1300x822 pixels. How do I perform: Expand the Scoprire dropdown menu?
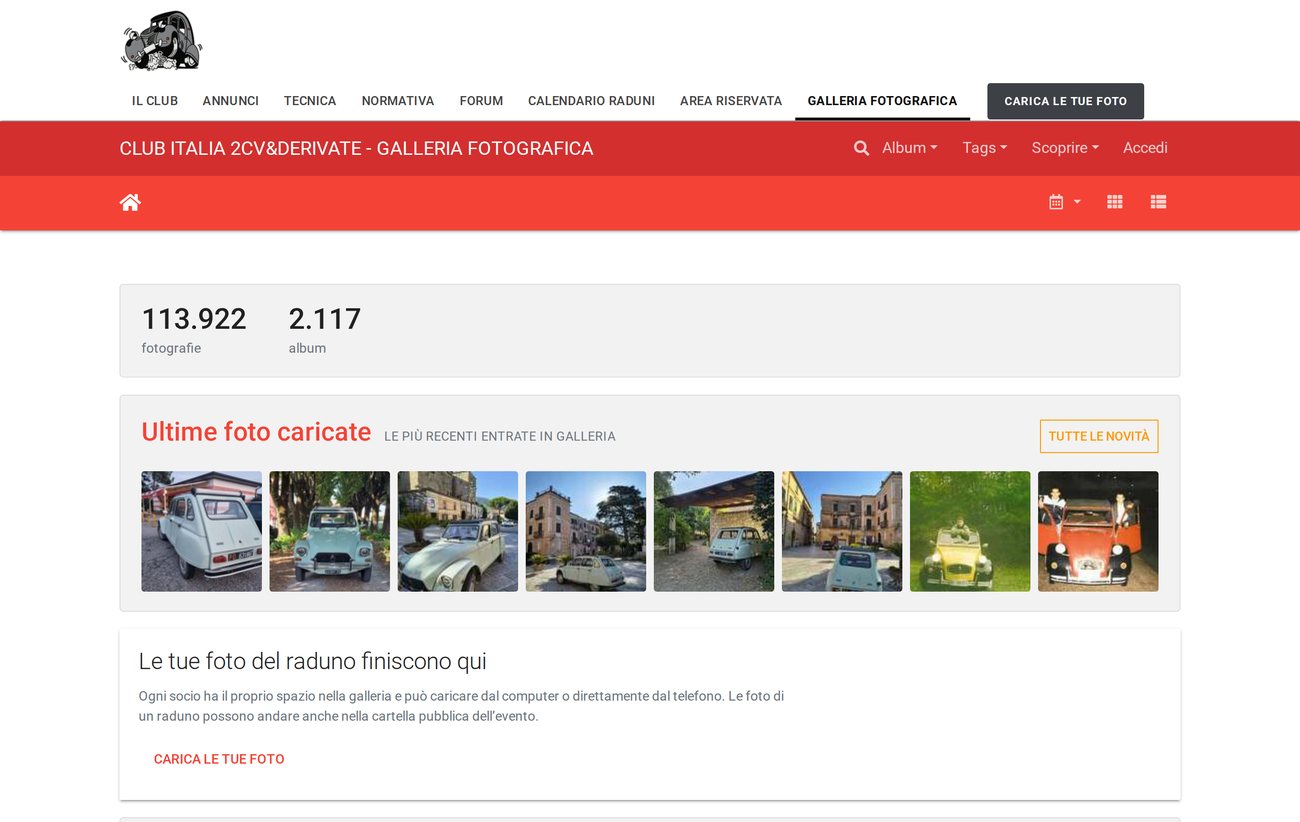click(x=1065, y=148)
